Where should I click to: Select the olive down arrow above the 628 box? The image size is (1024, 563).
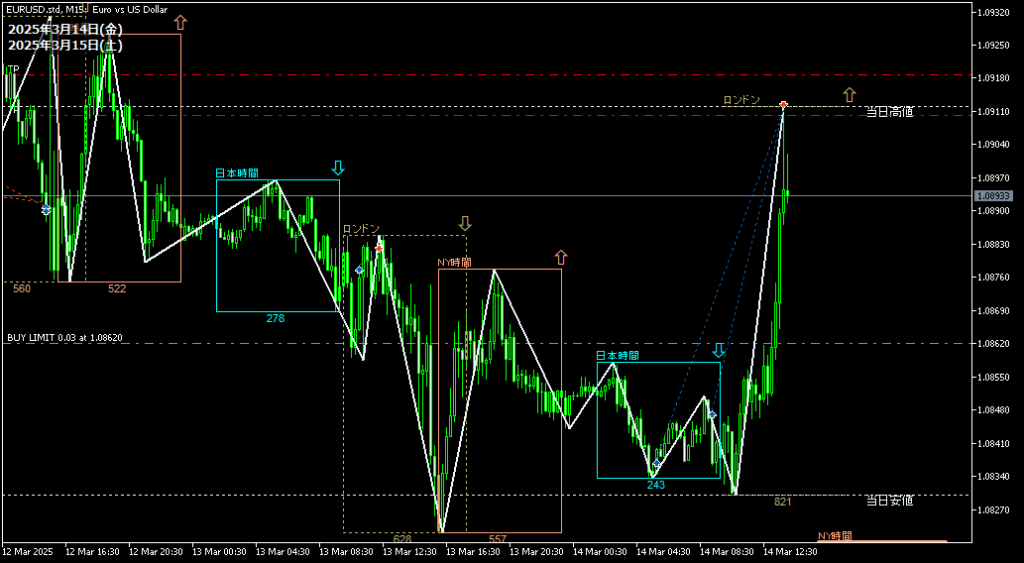click(465, 222)
